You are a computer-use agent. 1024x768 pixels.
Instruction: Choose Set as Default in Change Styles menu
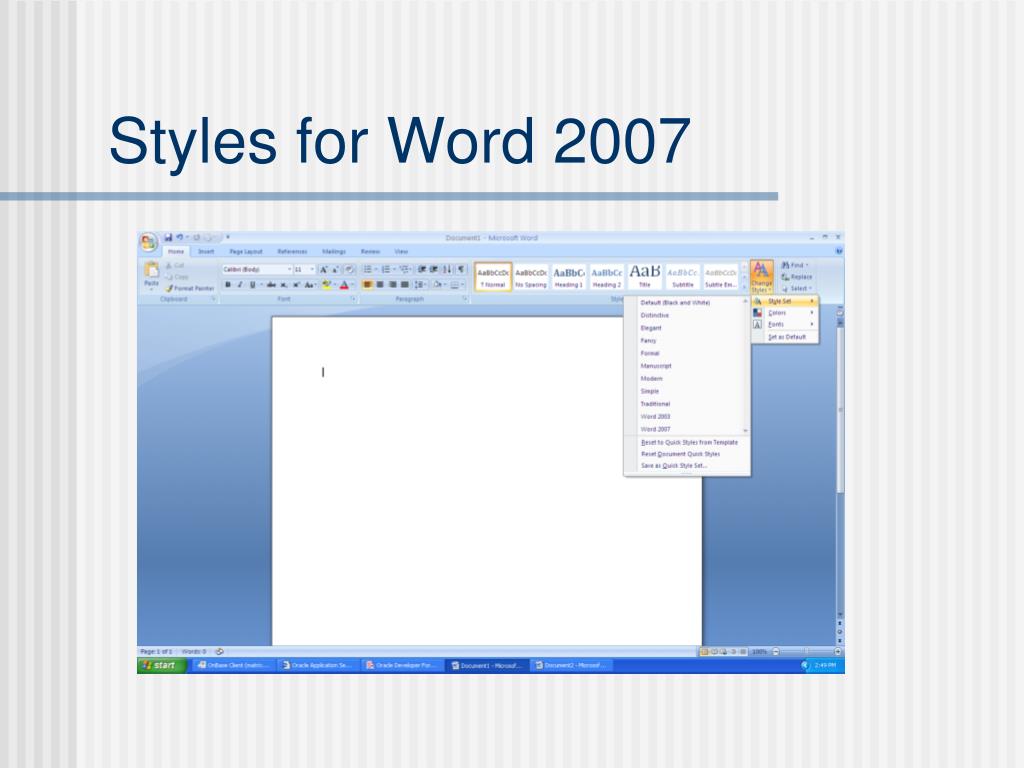784,337
